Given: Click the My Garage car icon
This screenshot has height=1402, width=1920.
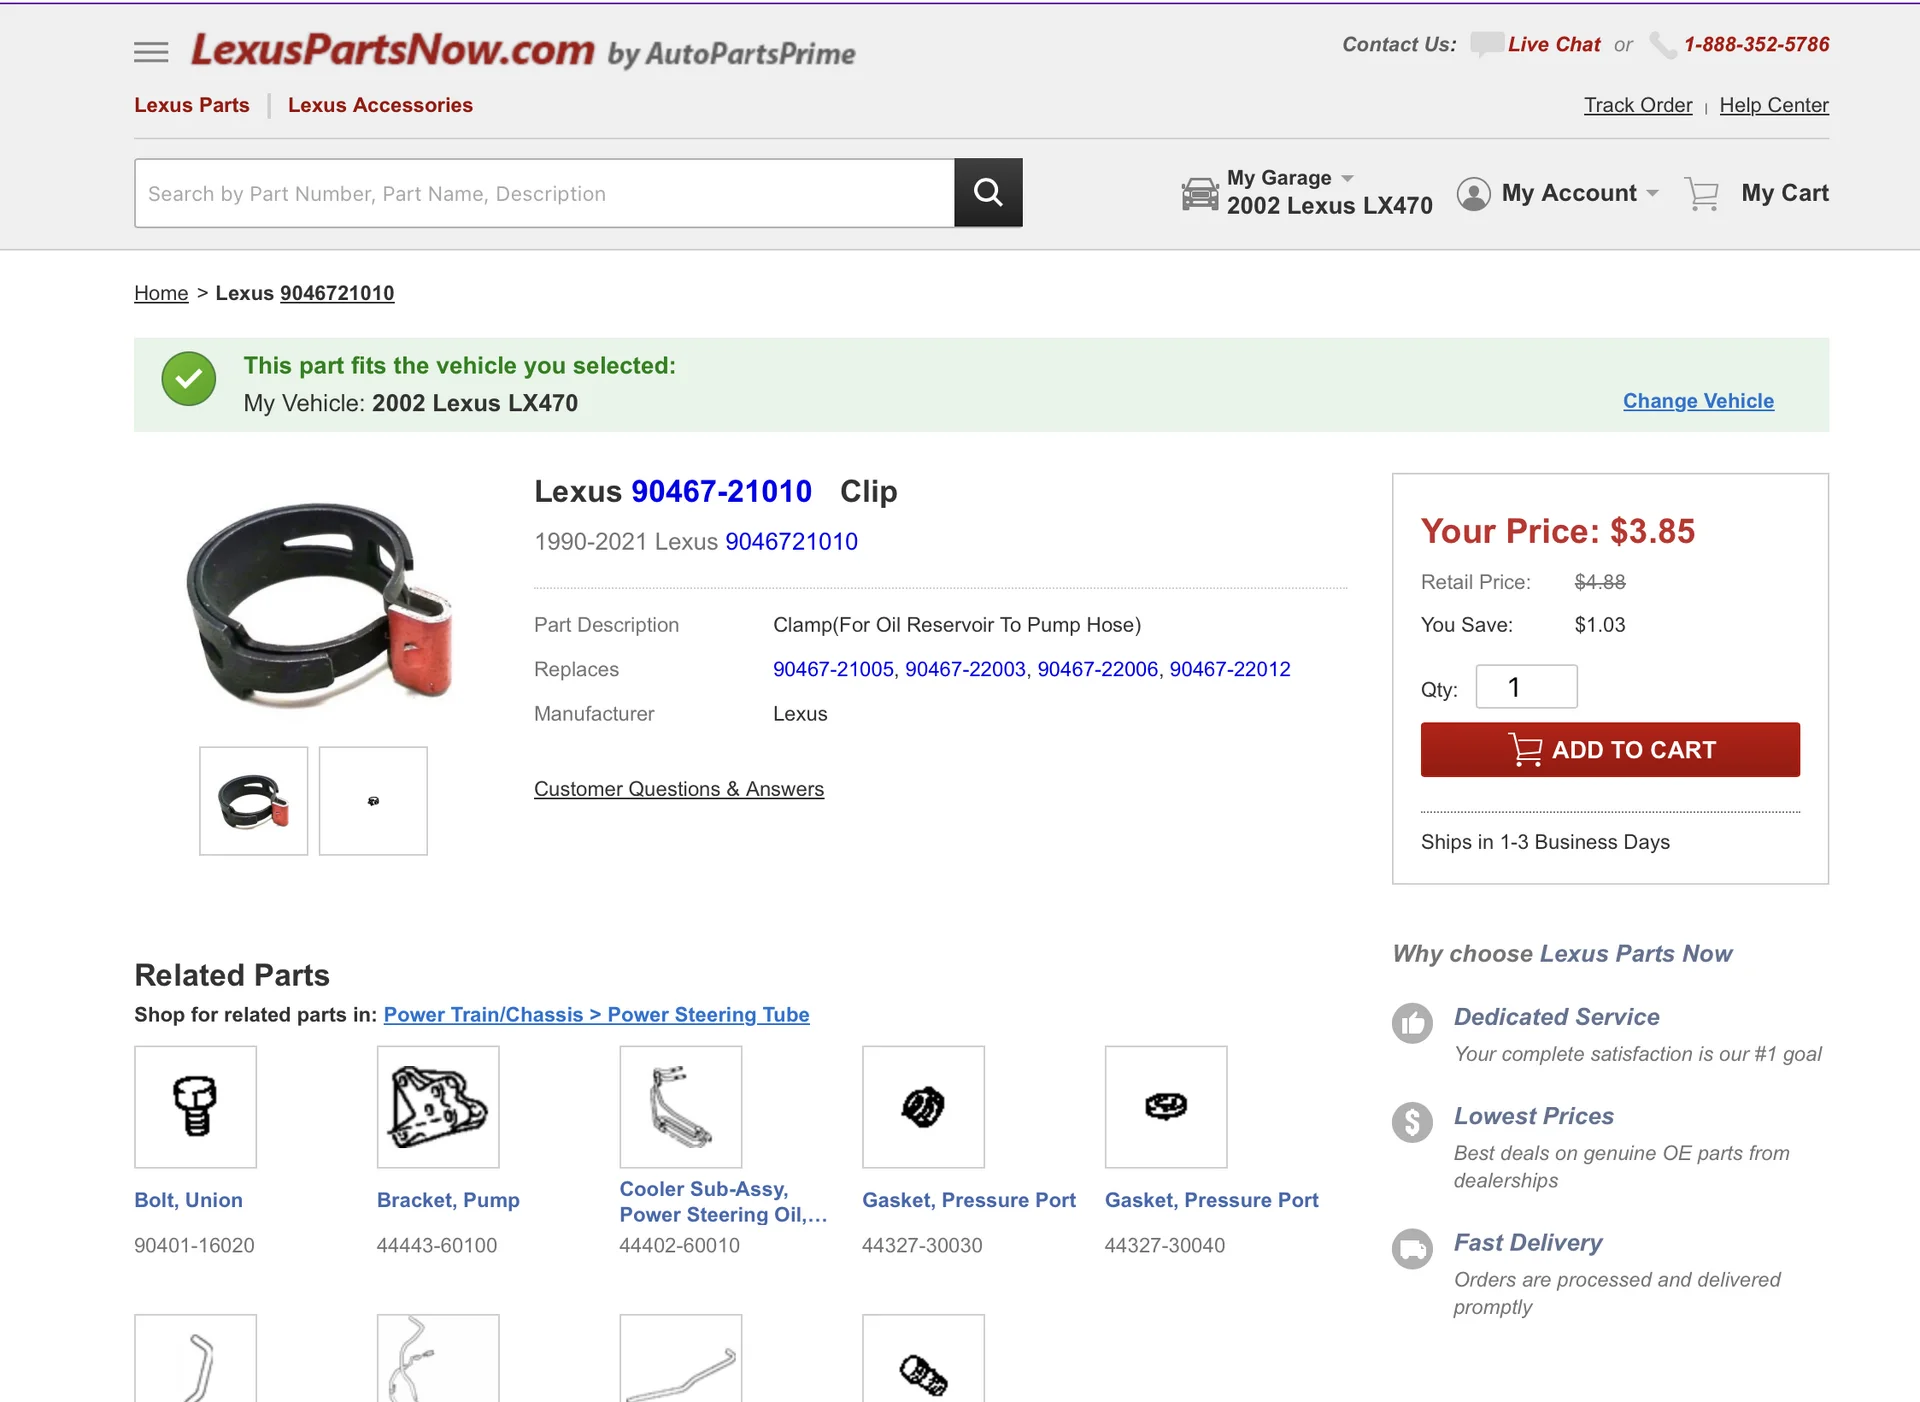Looking at the screenshot, I should pyautogui.click(x=1200, y=193).
